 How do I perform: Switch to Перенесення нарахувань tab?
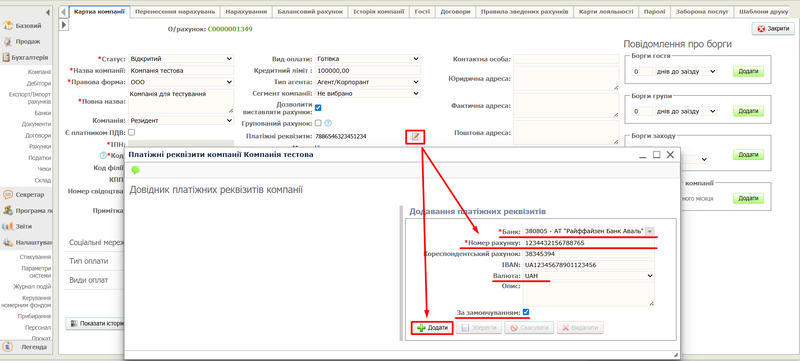coord(175,11)
